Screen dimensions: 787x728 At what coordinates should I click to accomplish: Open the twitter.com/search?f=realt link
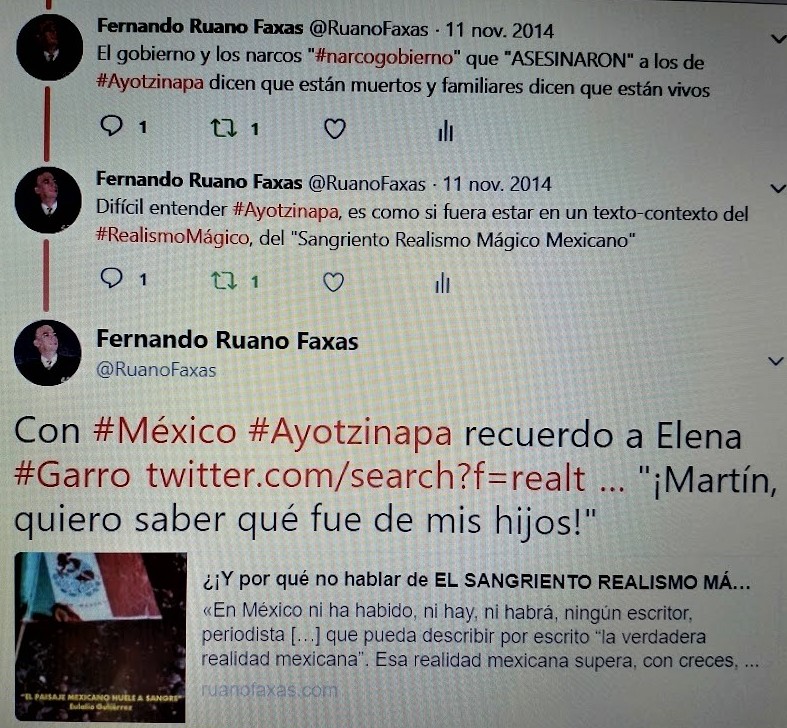point(366,476)
